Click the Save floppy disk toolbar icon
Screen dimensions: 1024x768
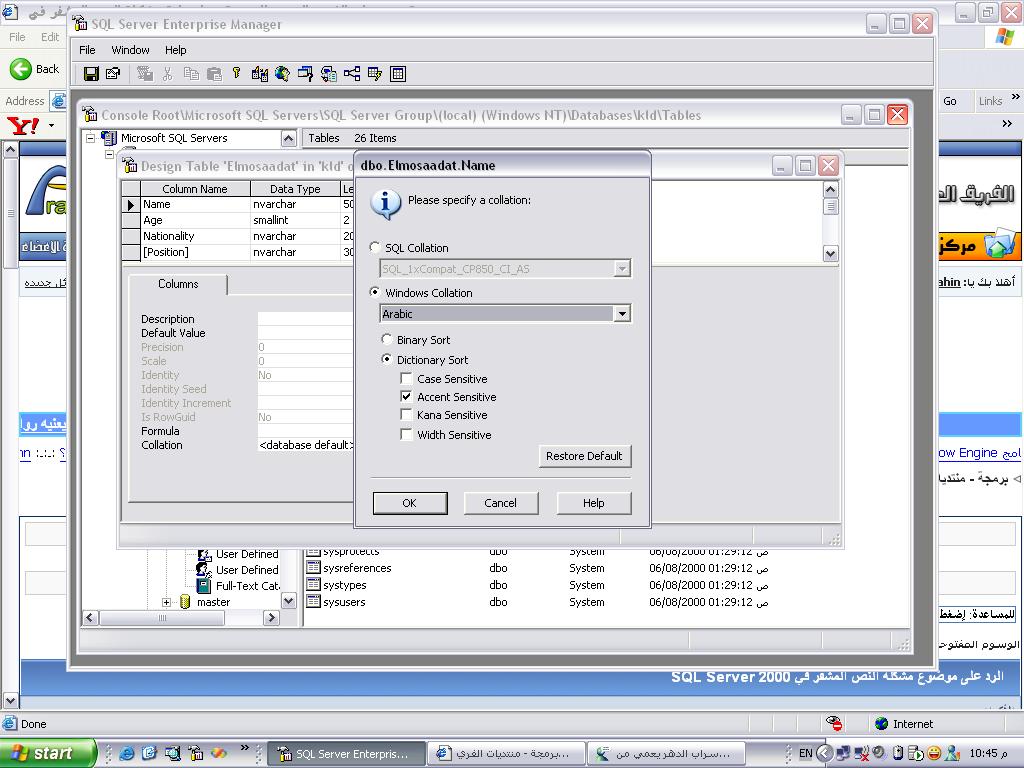pyautogui.click(x=91, y=74)
